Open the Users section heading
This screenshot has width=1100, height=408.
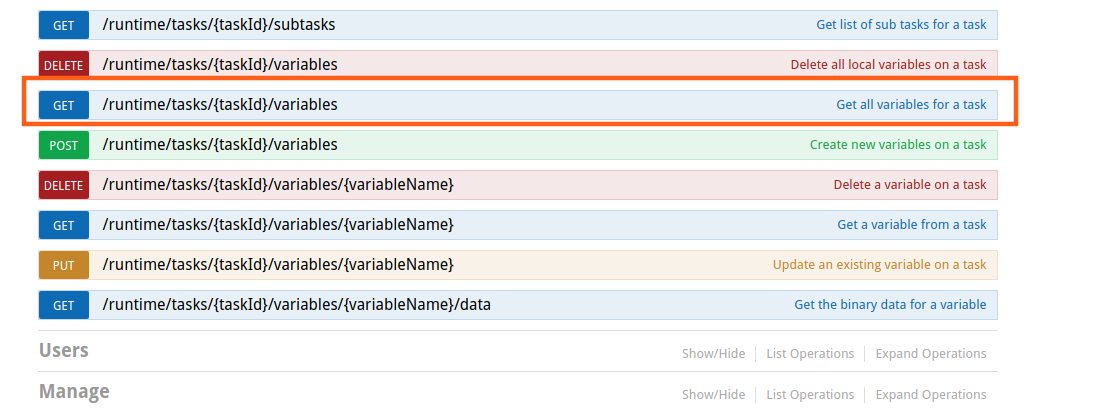pos(64,350)
